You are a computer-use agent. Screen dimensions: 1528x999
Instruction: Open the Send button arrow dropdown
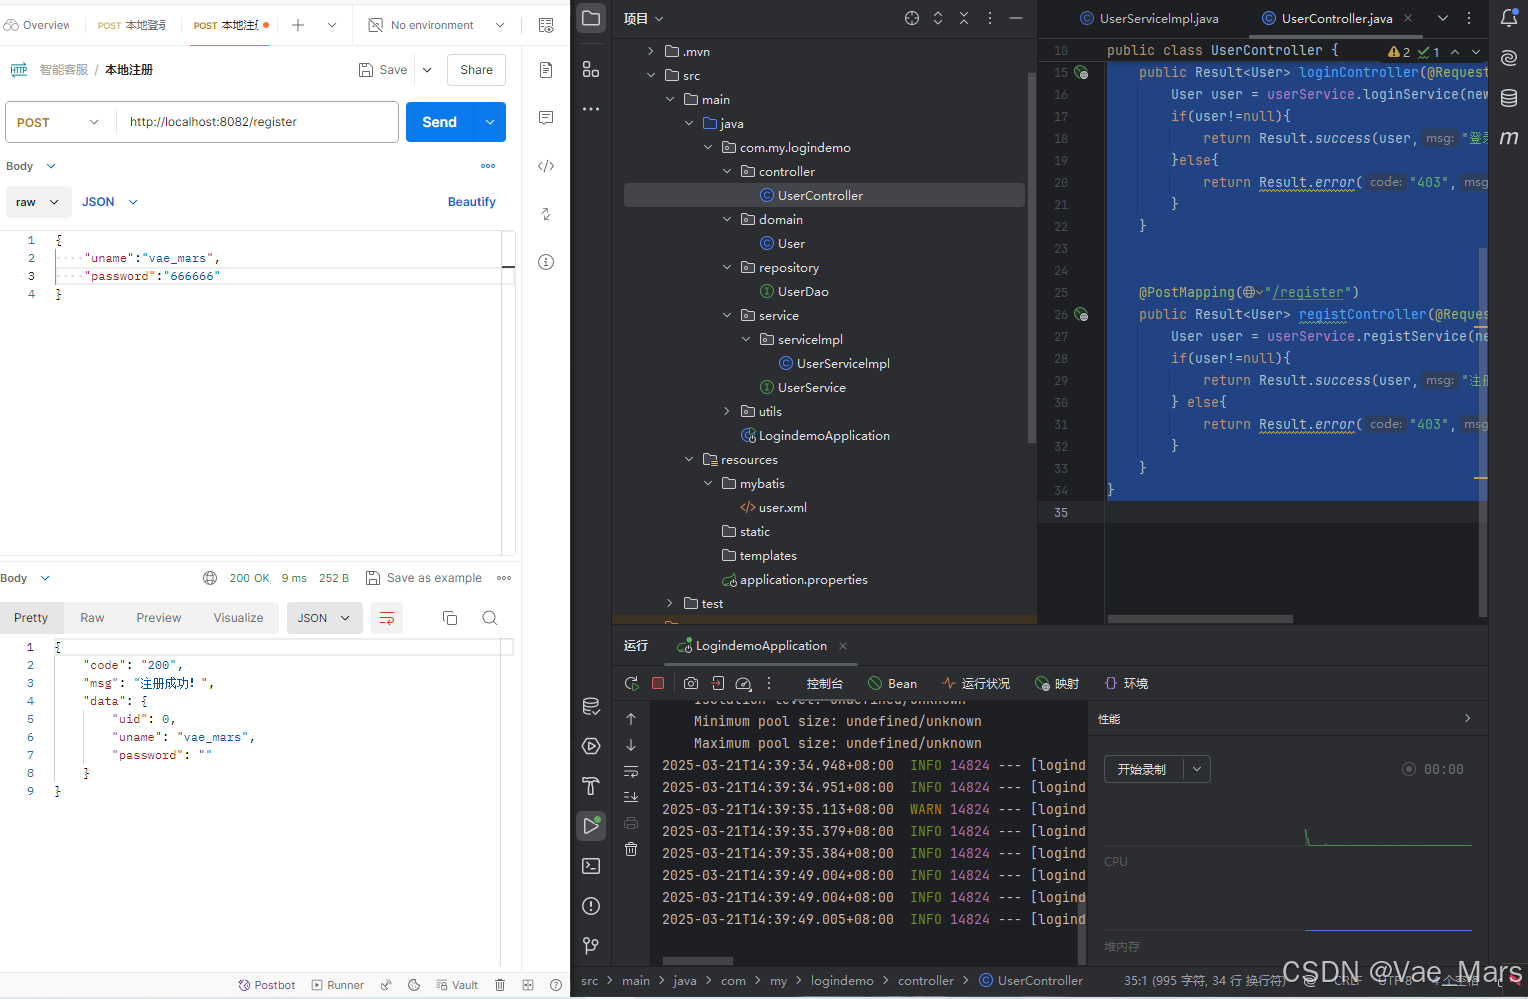coord(490,122)
